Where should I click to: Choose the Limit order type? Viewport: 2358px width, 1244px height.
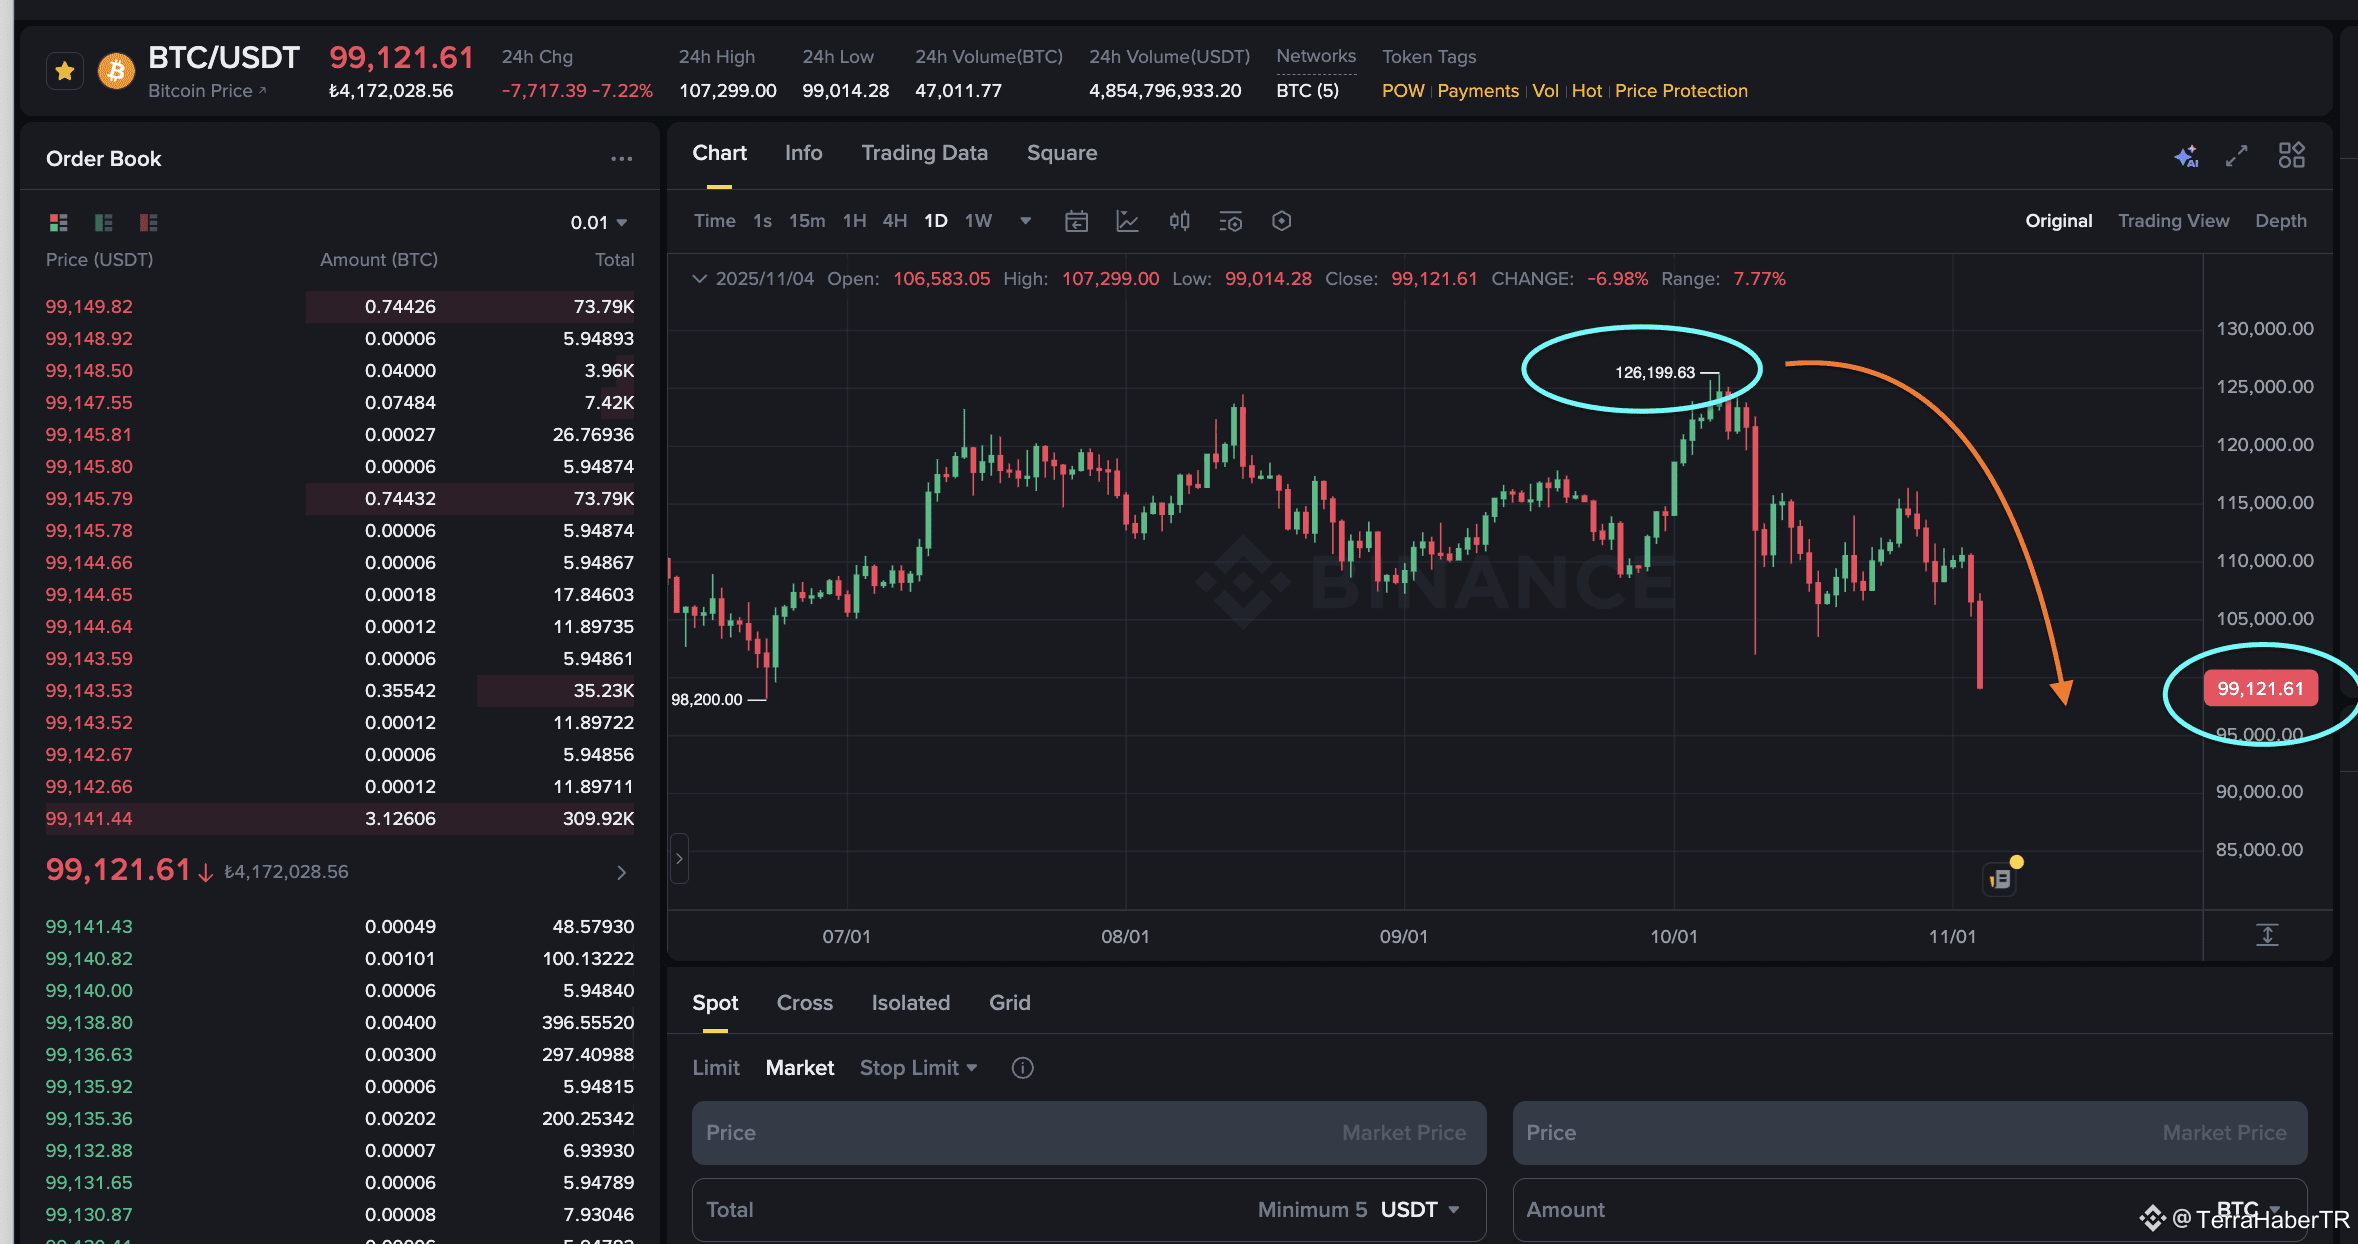pyautogui.click(x=716, y=1068)
